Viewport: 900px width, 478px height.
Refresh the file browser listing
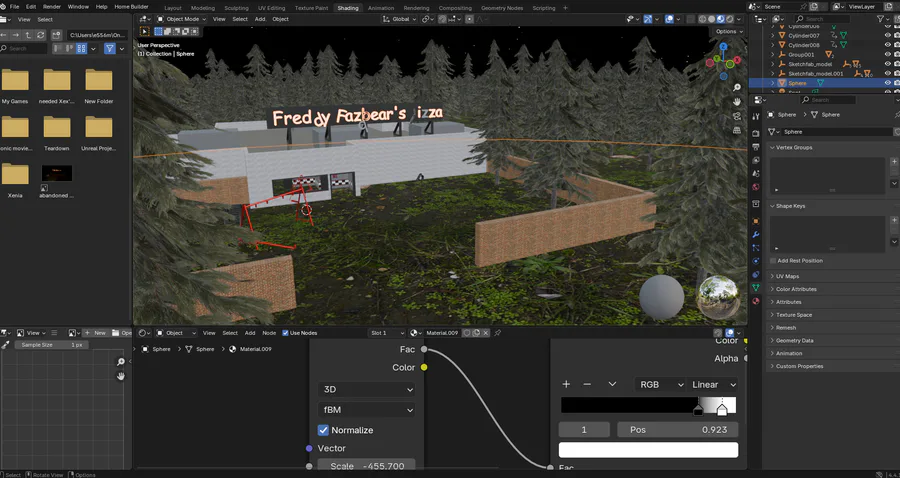point(41,35)
